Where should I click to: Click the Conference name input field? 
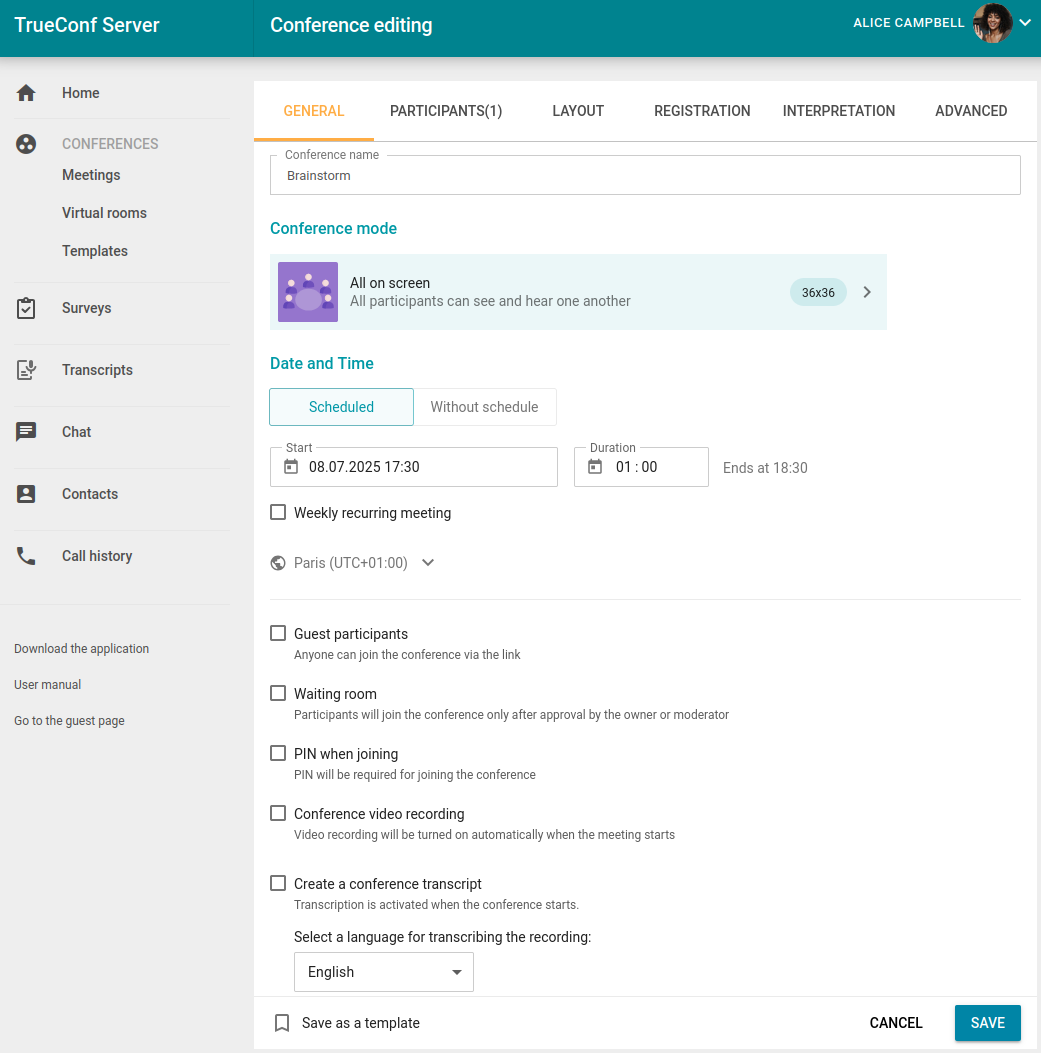pos(645,176)
